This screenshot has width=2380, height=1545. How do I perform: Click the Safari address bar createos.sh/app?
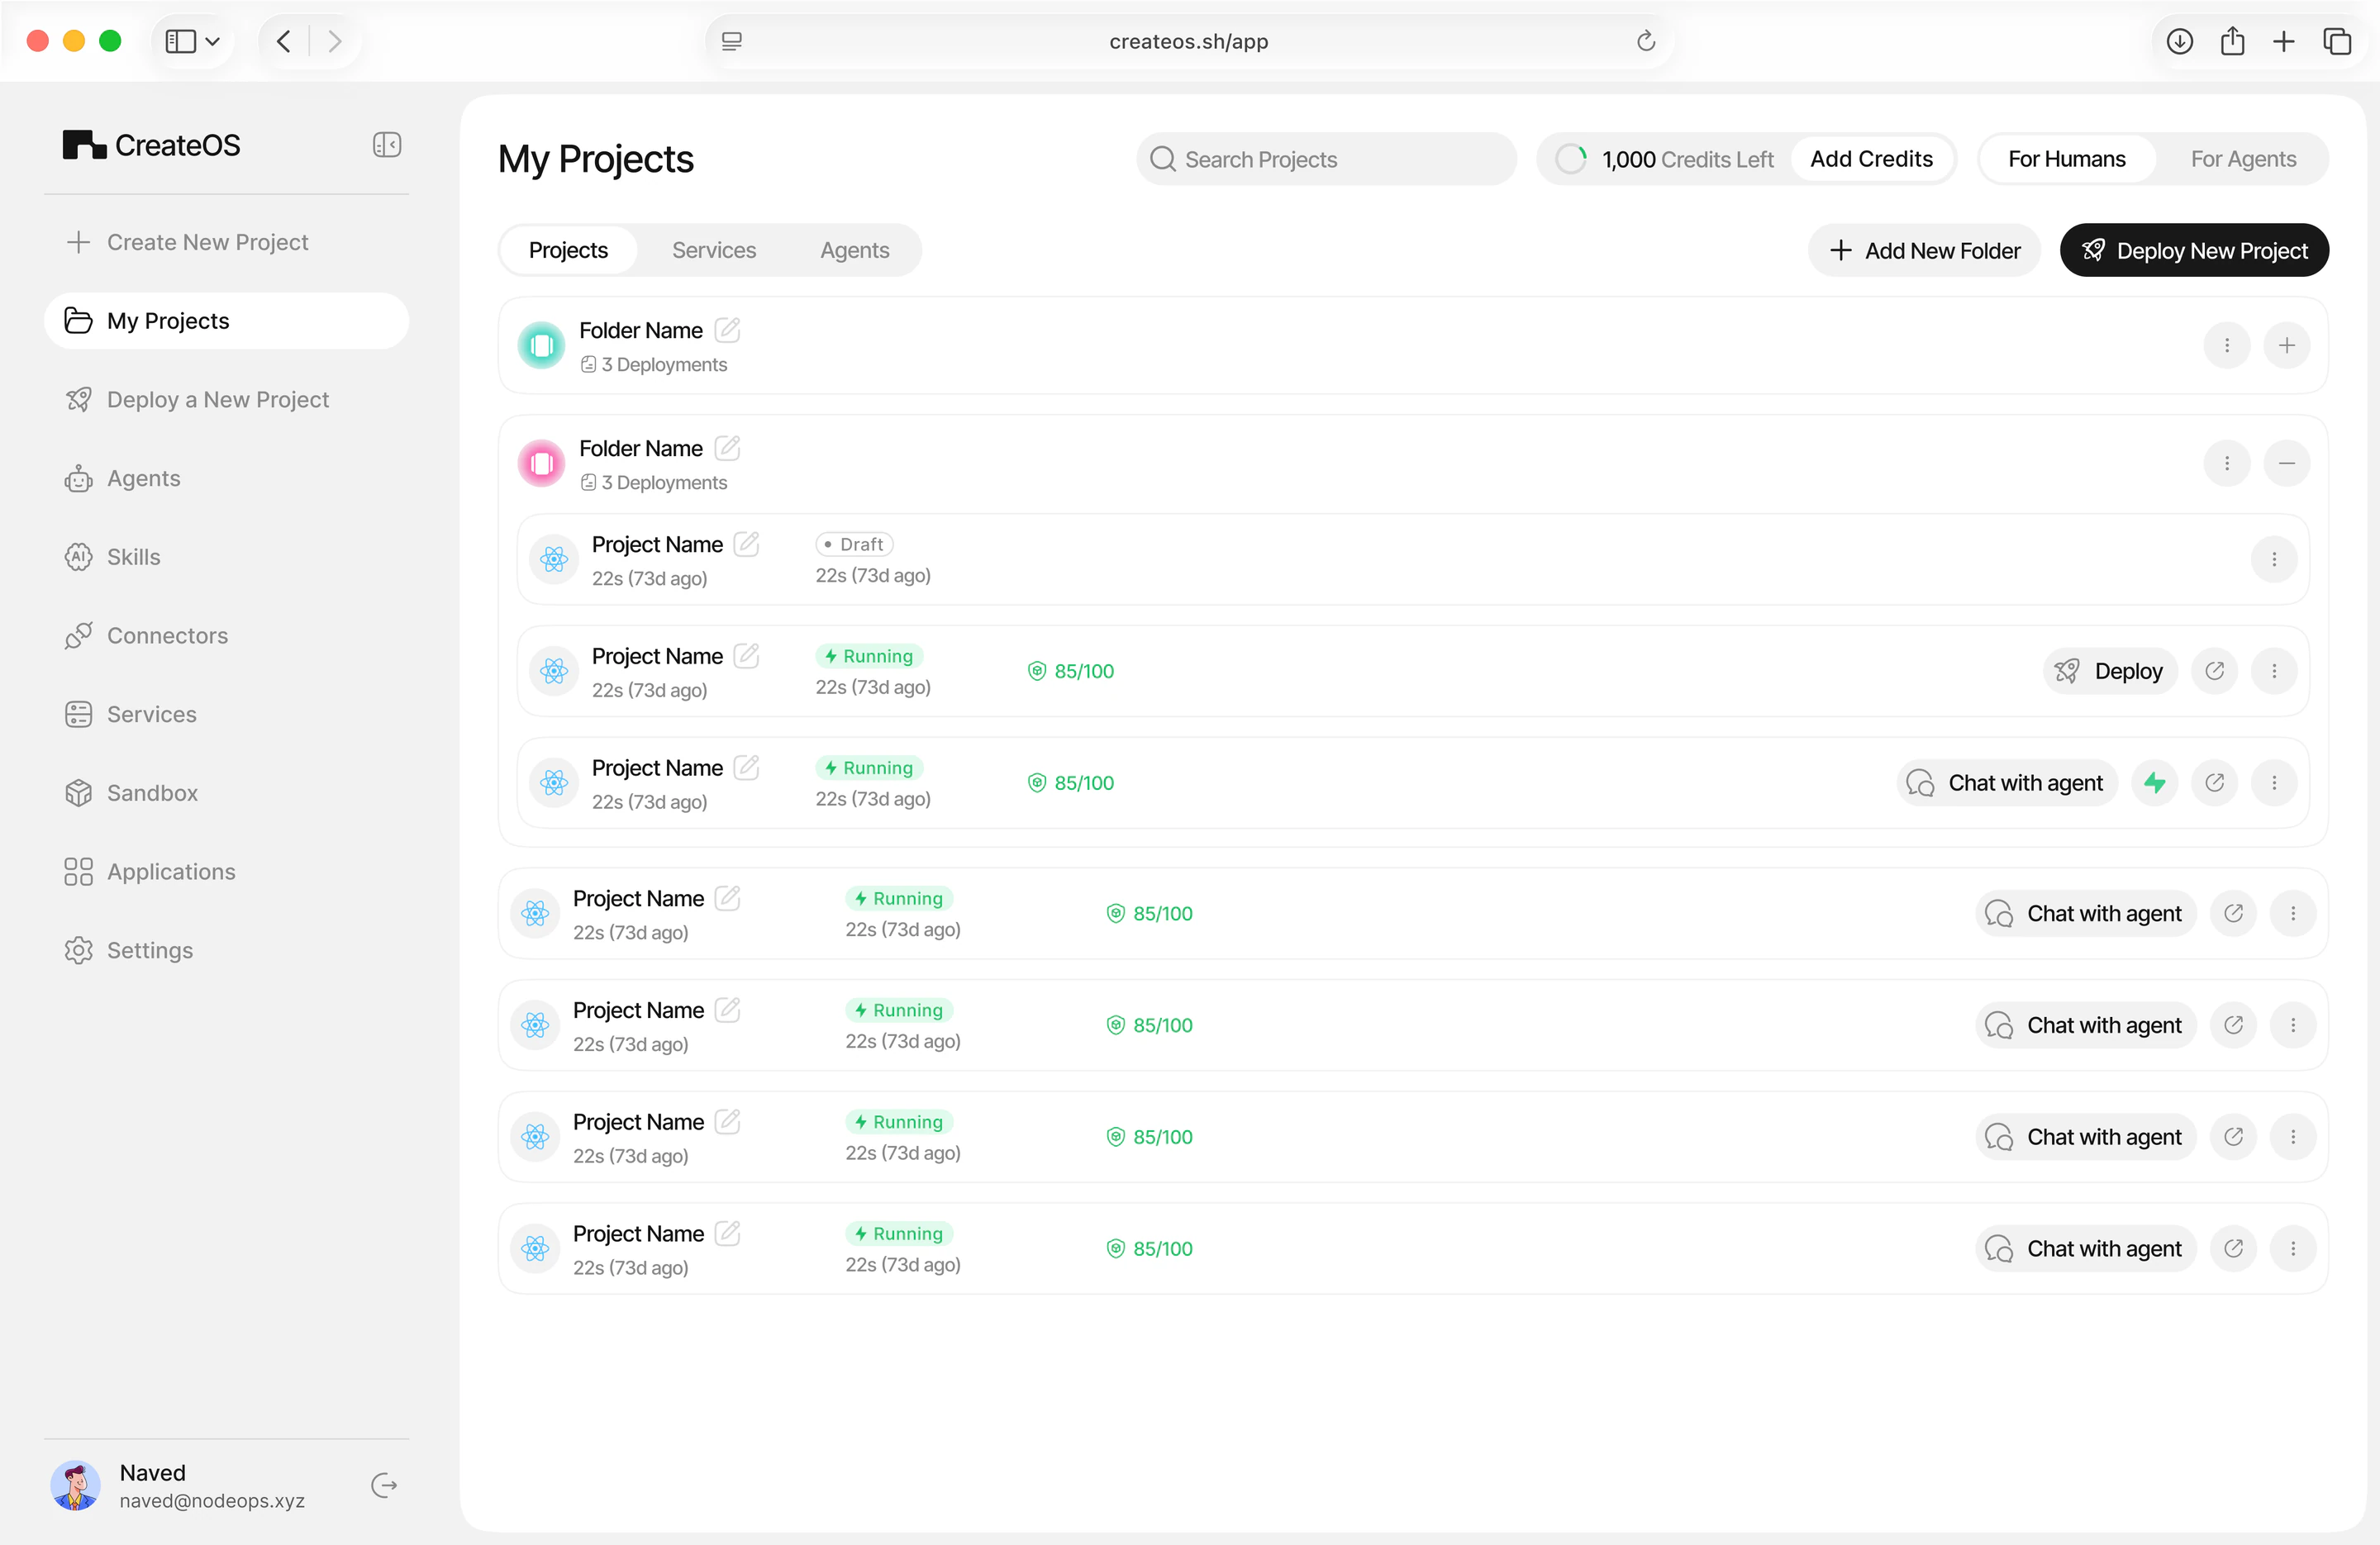(x=1189, y=41)
